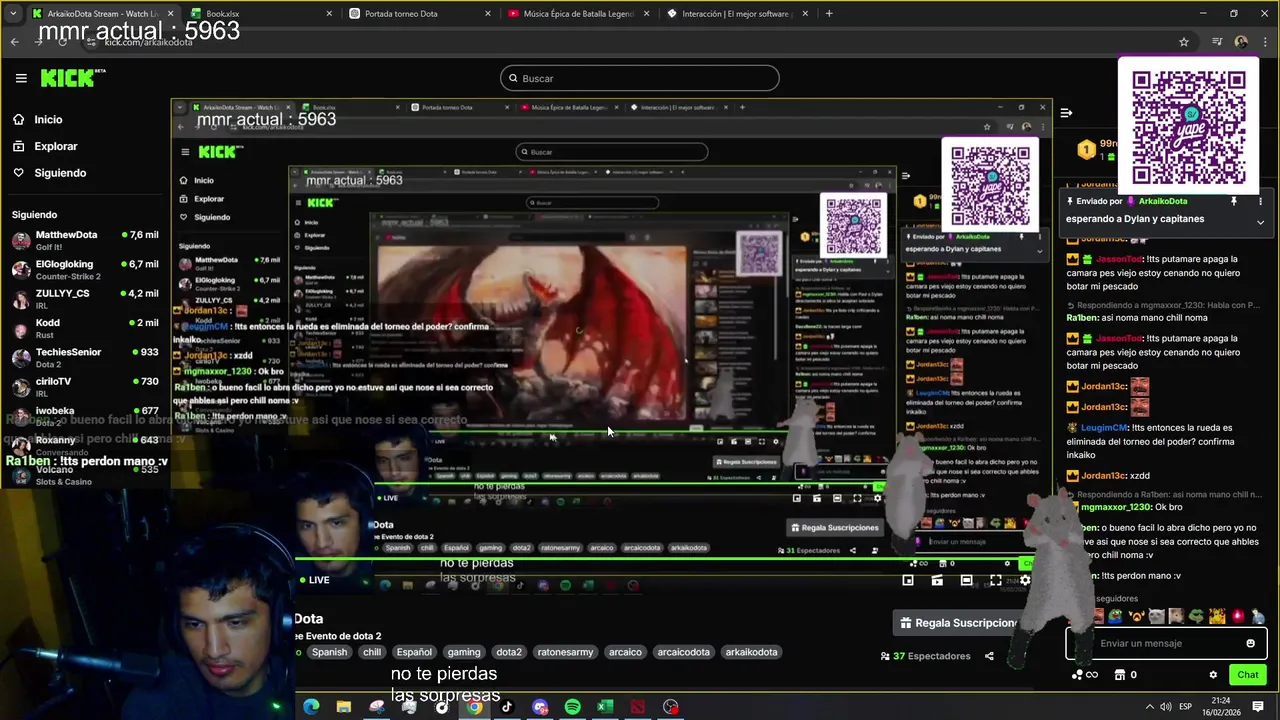Viewport: 1280px width, 720px height.
Task: Send message with green Chat button
Action: (x=1247, y=675)
